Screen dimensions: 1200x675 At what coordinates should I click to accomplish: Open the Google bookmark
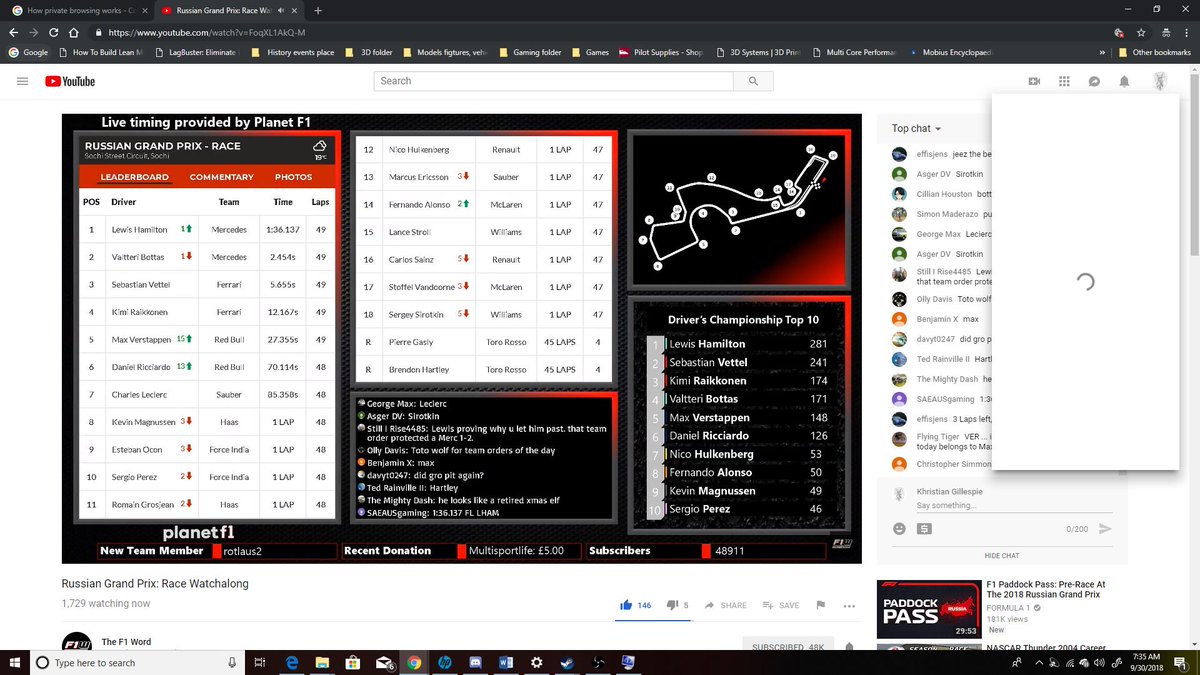click(29, 52)
